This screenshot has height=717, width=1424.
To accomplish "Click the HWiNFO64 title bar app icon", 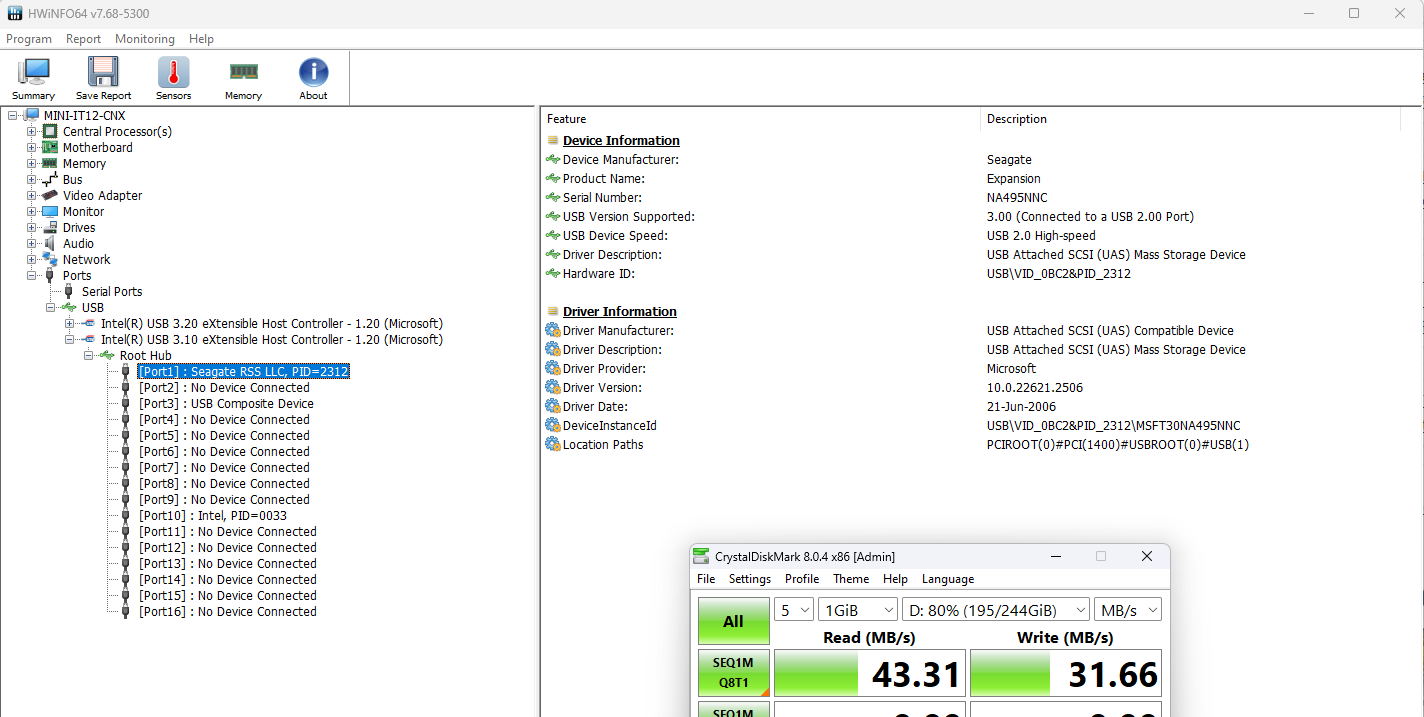I will [15, 13].
